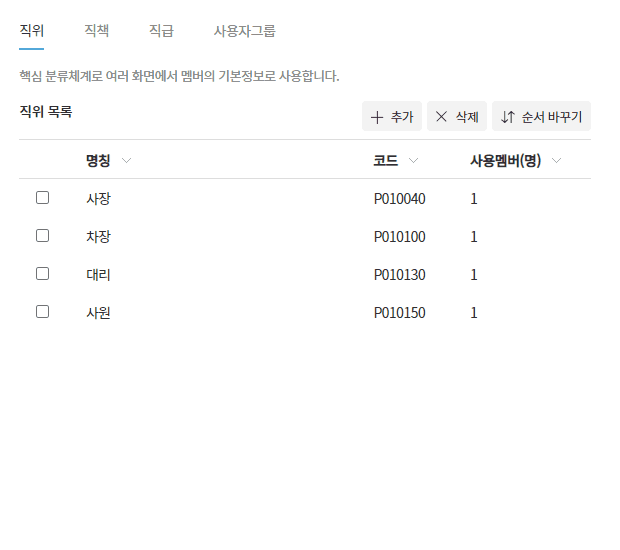Viewport: 620px width, 550px height.
Task: Switch to the 직책 tab
Action: click(96, 30)
